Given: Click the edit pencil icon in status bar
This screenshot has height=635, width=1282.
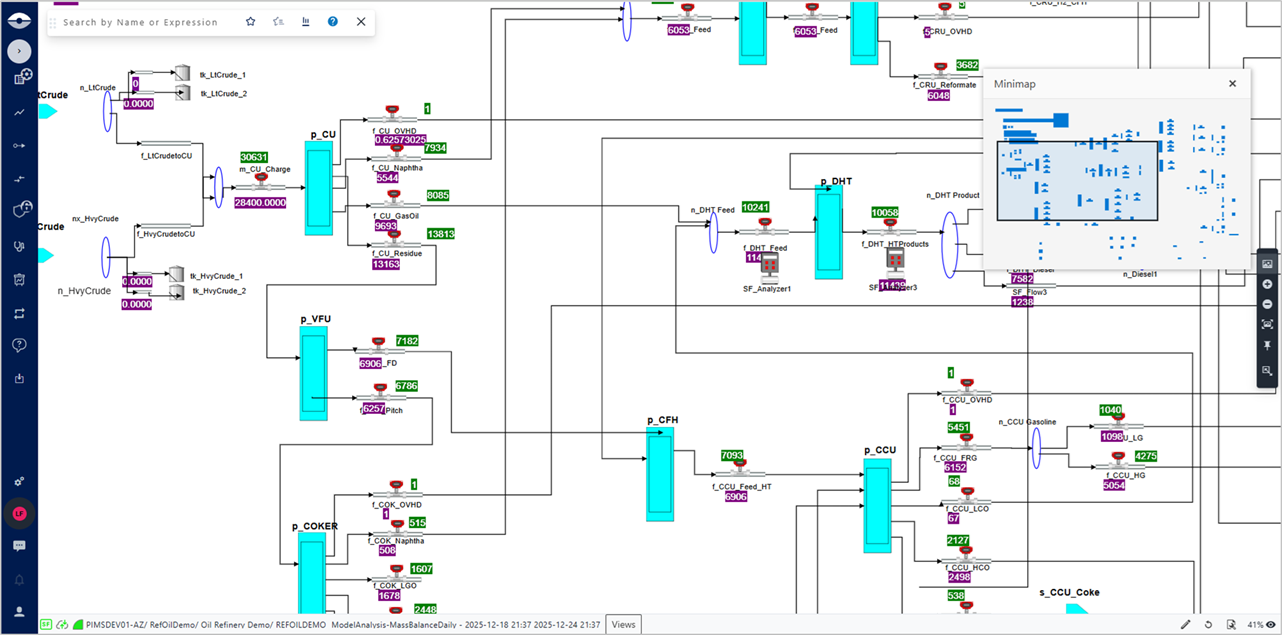Looking at the screenshot, I should (1185, 625).
